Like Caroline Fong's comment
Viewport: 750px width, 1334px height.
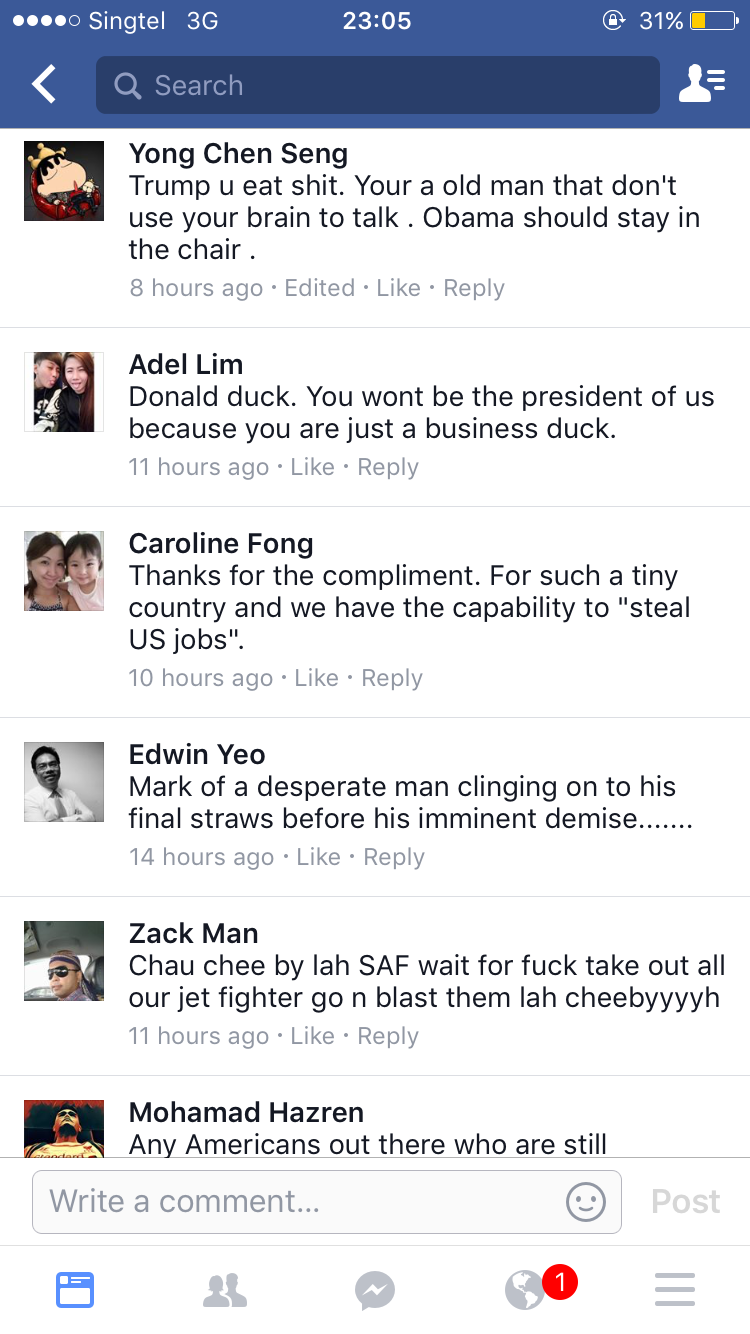(316, 678)
